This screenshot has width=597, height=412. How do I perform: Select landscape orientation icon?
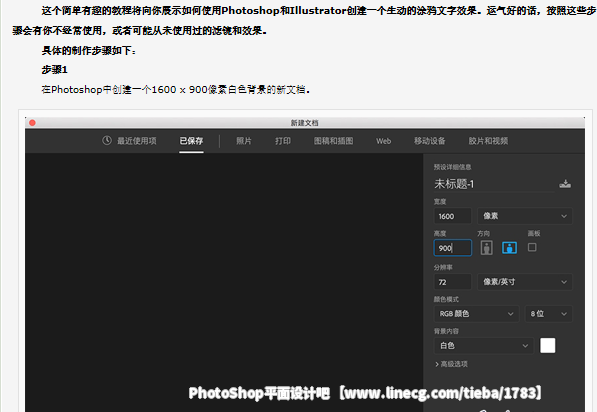(509, 248)
